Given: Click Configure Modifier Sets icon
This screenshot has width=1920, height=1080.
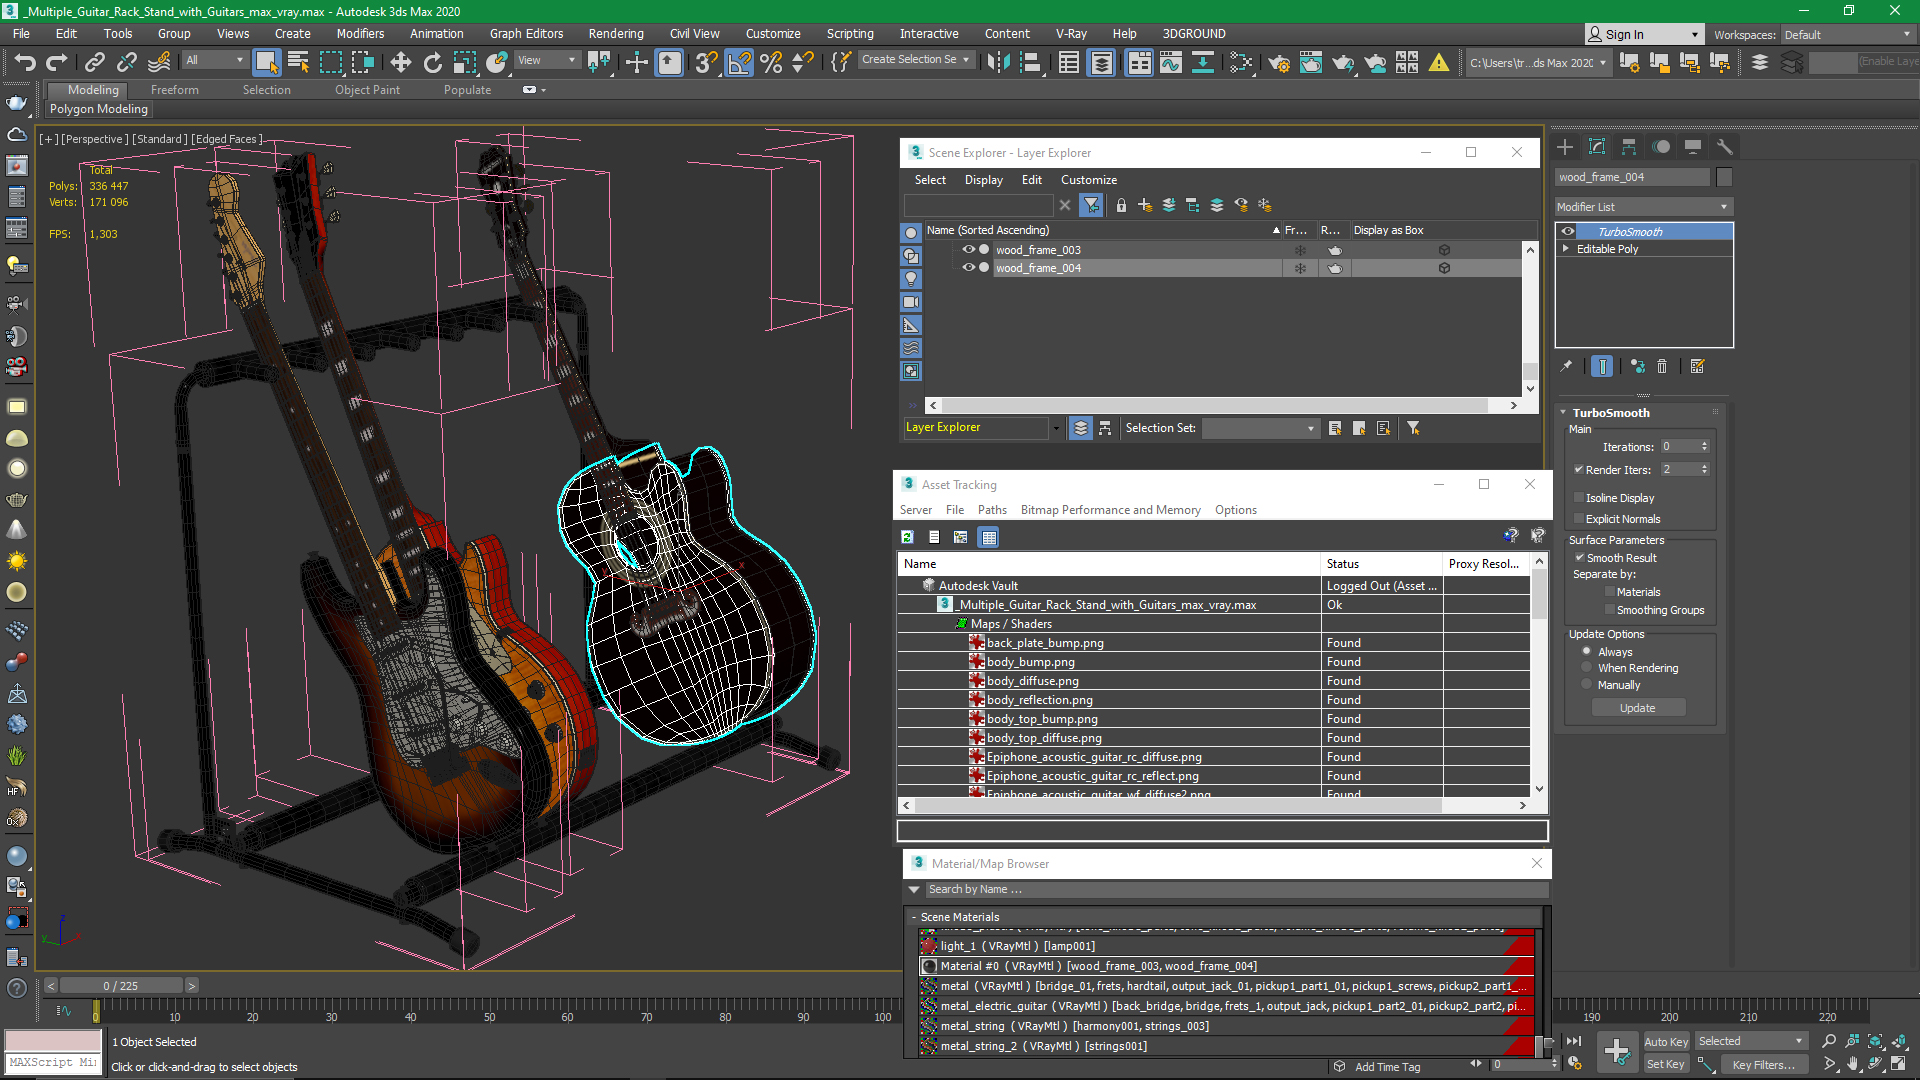Looking at the screenshot, I should (1697, 367).
